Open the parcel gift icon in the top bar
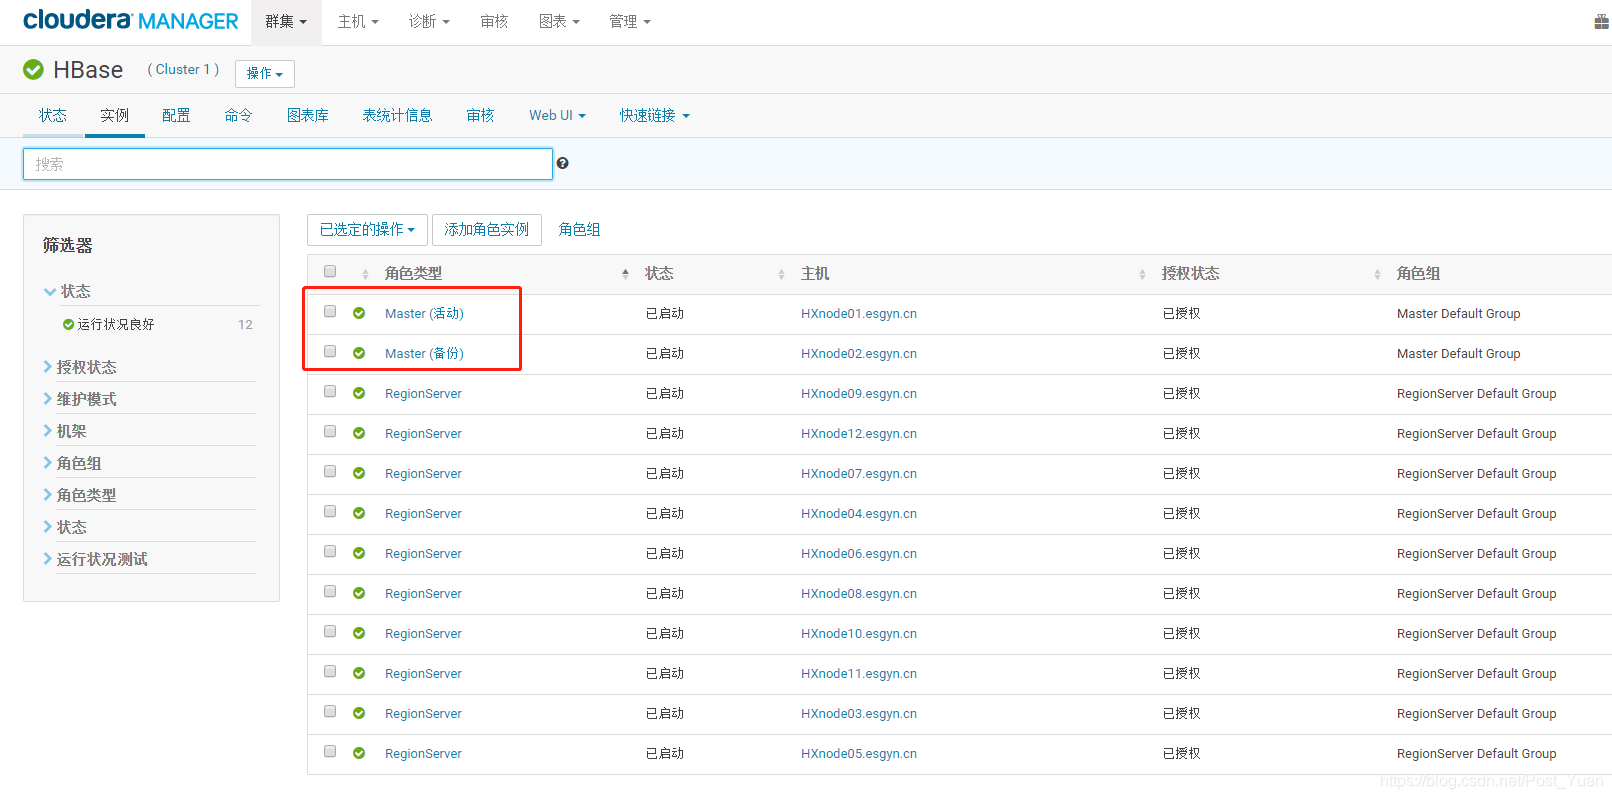Viewport: 1612px width, 799px height. tap(1601, 21)
